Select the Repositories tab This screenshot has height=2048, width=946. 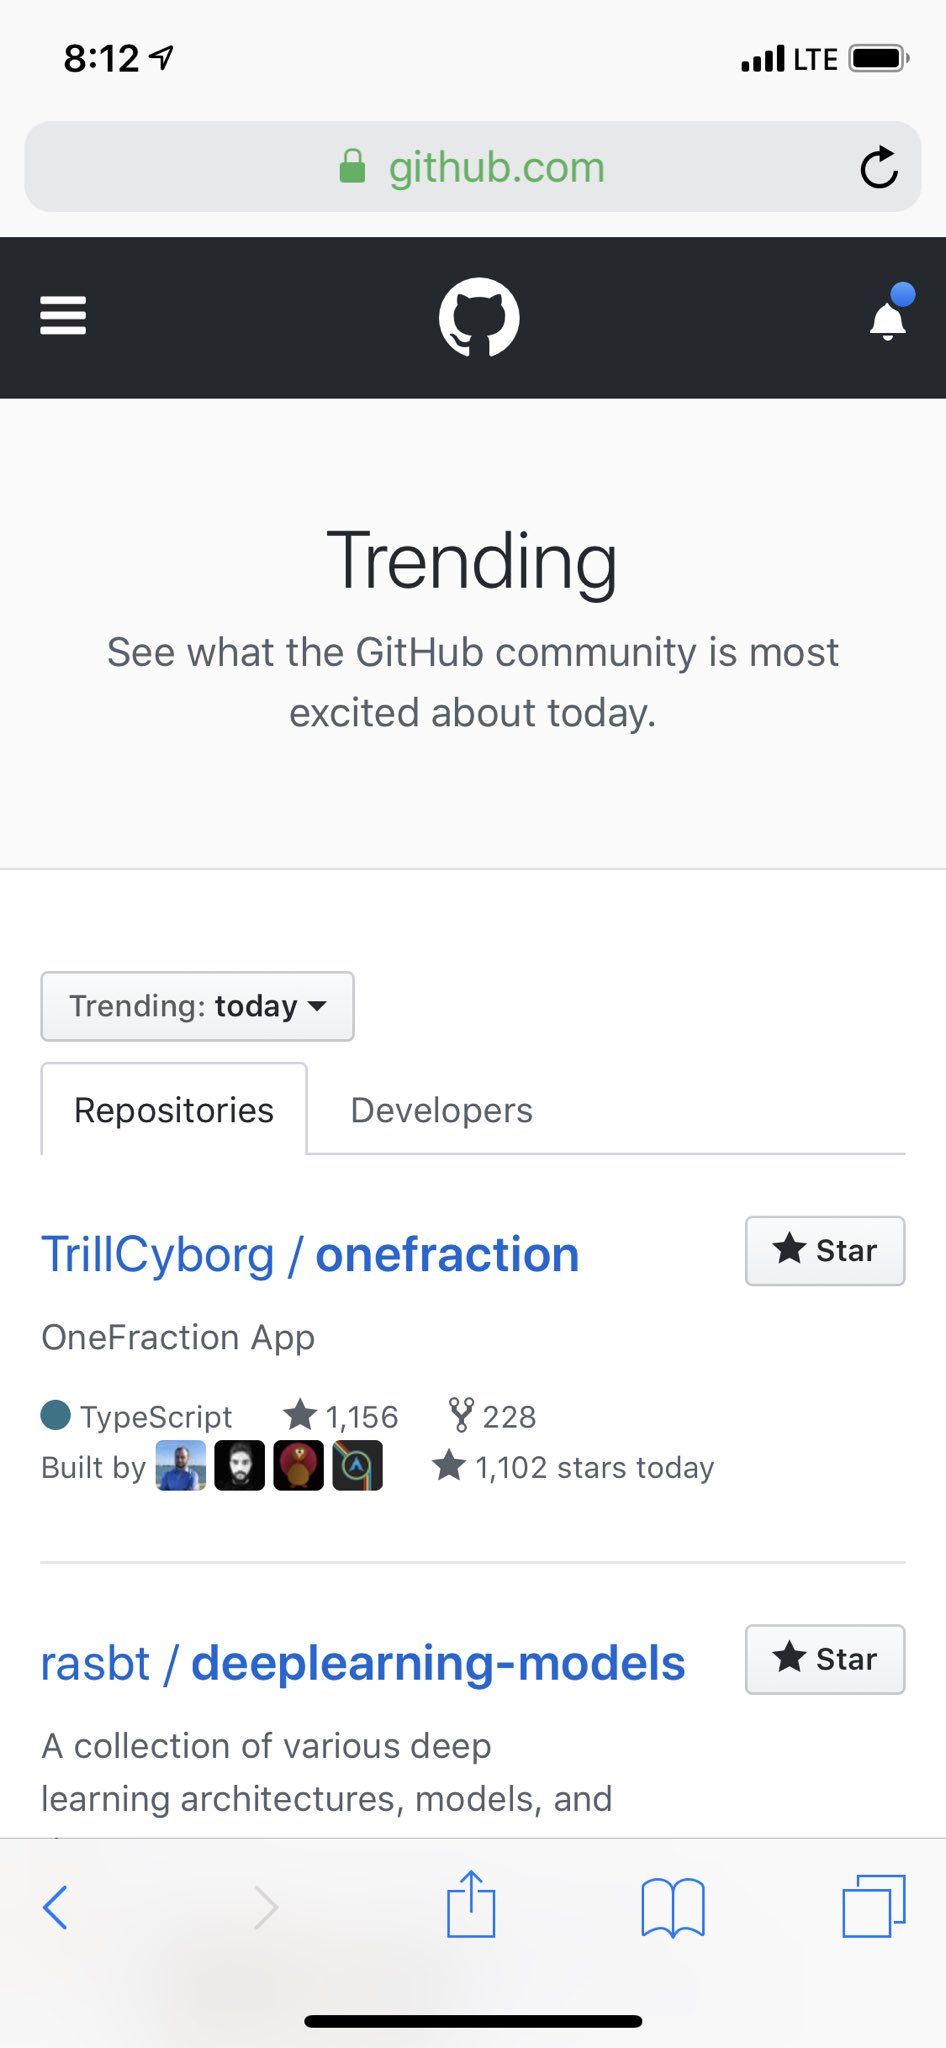pos(174,1110)
